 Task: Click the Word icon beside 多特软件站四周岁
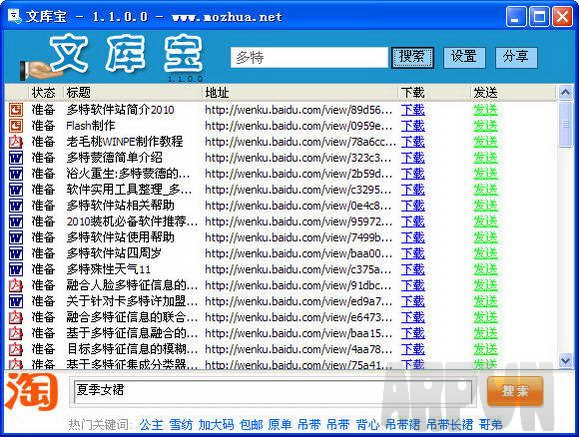pos(16,253)
